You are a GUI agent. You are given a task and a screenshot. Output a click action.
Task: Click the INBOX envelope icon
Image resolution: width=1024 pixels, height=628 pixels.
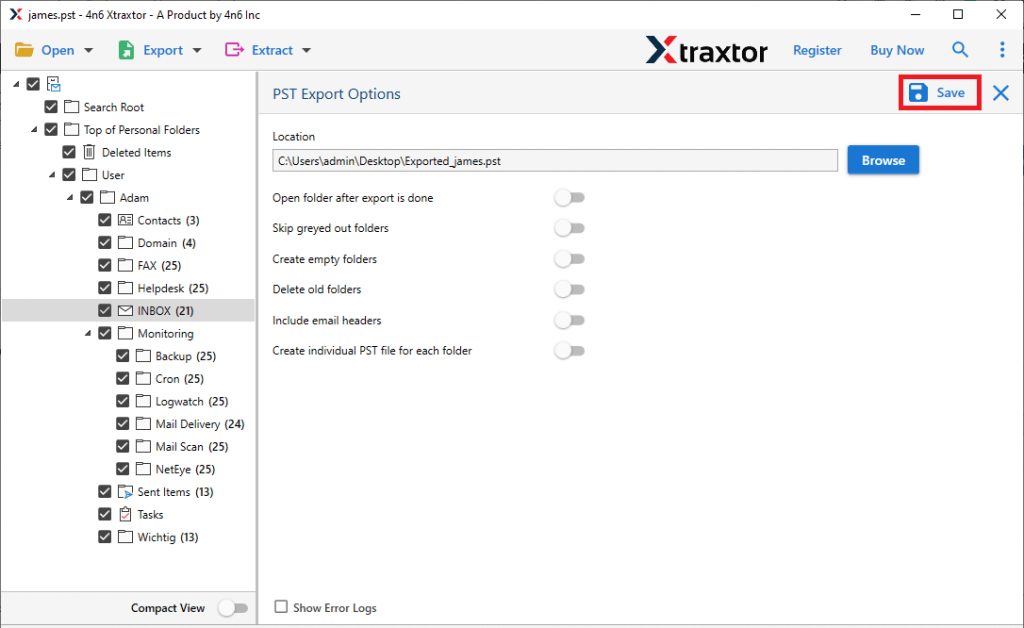pos(125,310)
